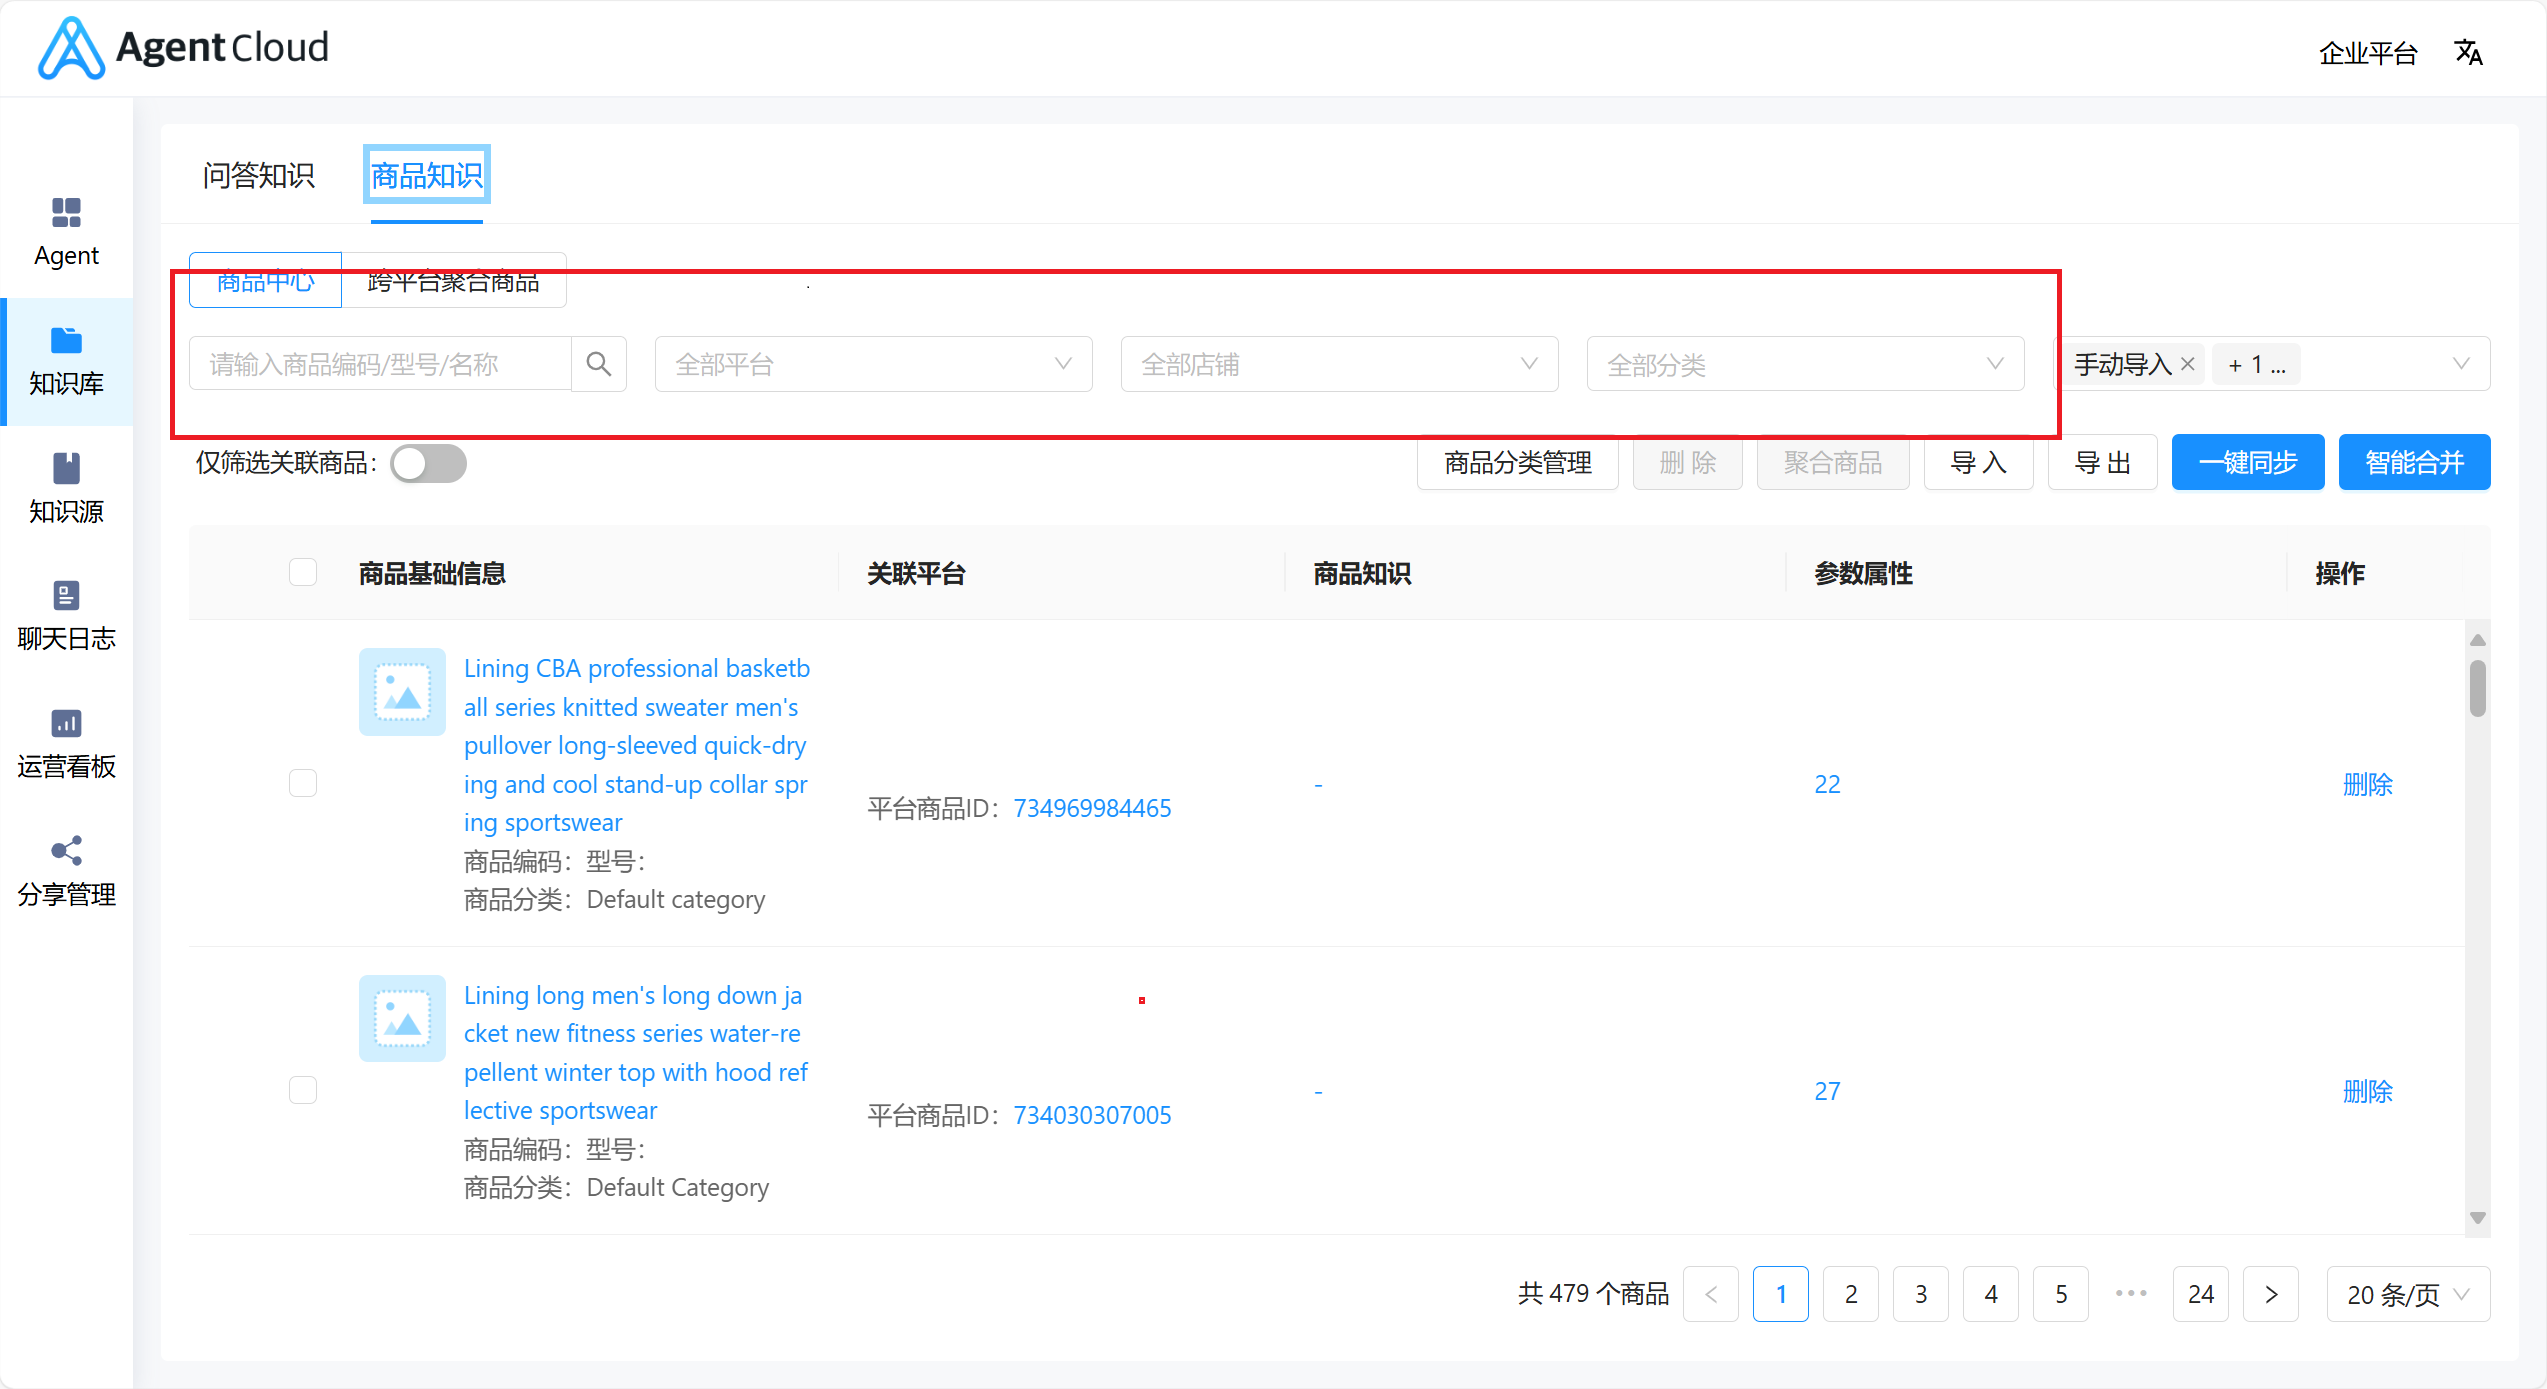The image size is (2547, 1389).
Task: Click the scrollbar up arrow
Action: coord(2477,640)
